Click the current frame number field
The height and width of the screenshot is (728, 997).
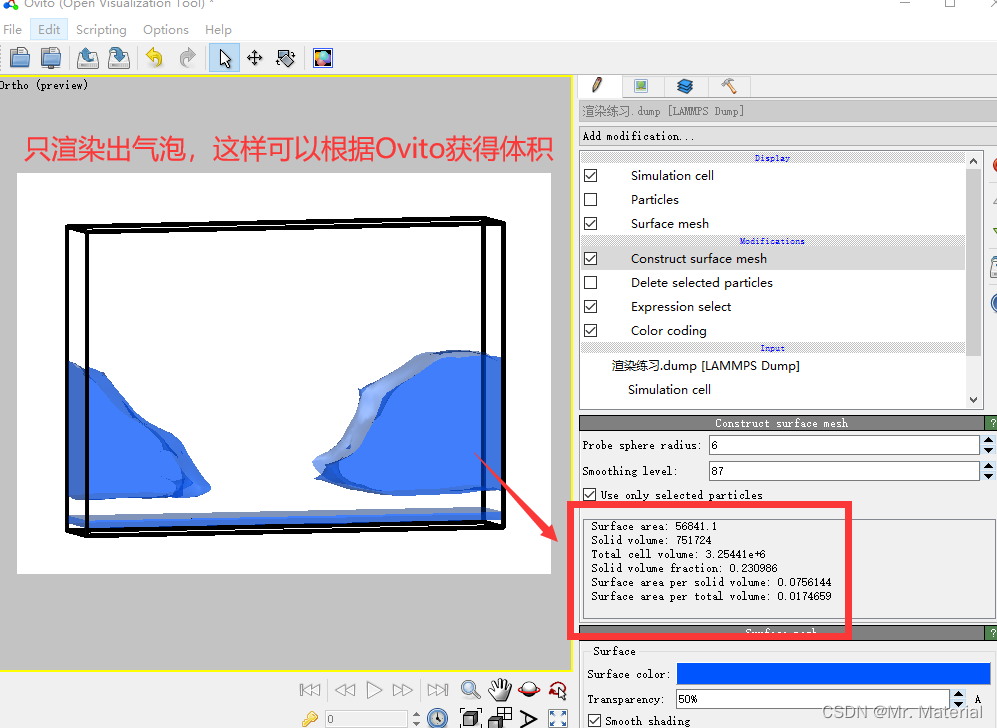coord(366,719)
